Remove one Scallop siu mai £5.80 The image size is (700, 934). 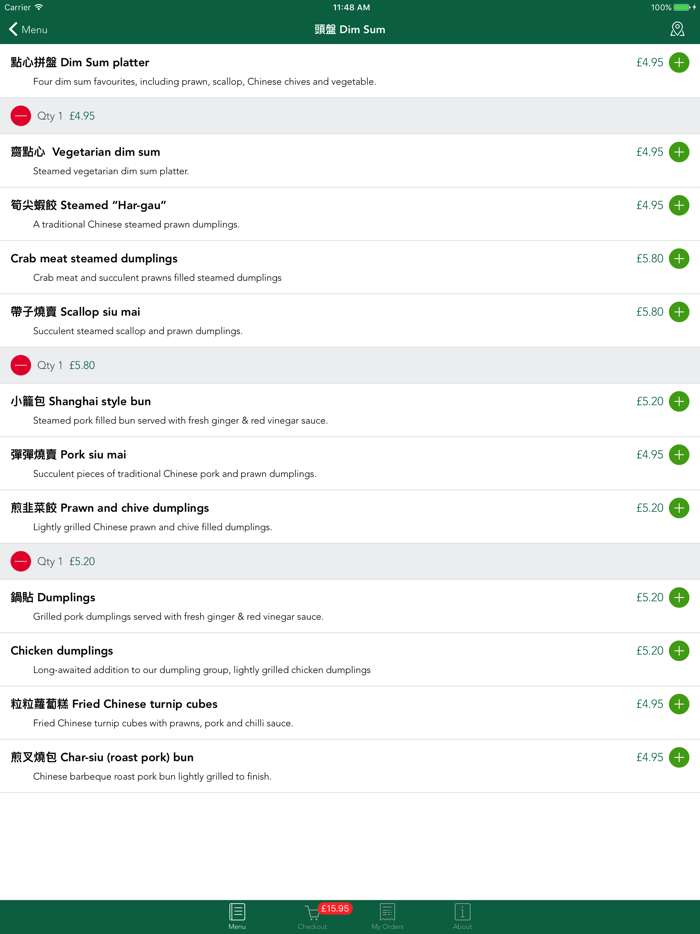pyautogui.click(x=21, y=365)
